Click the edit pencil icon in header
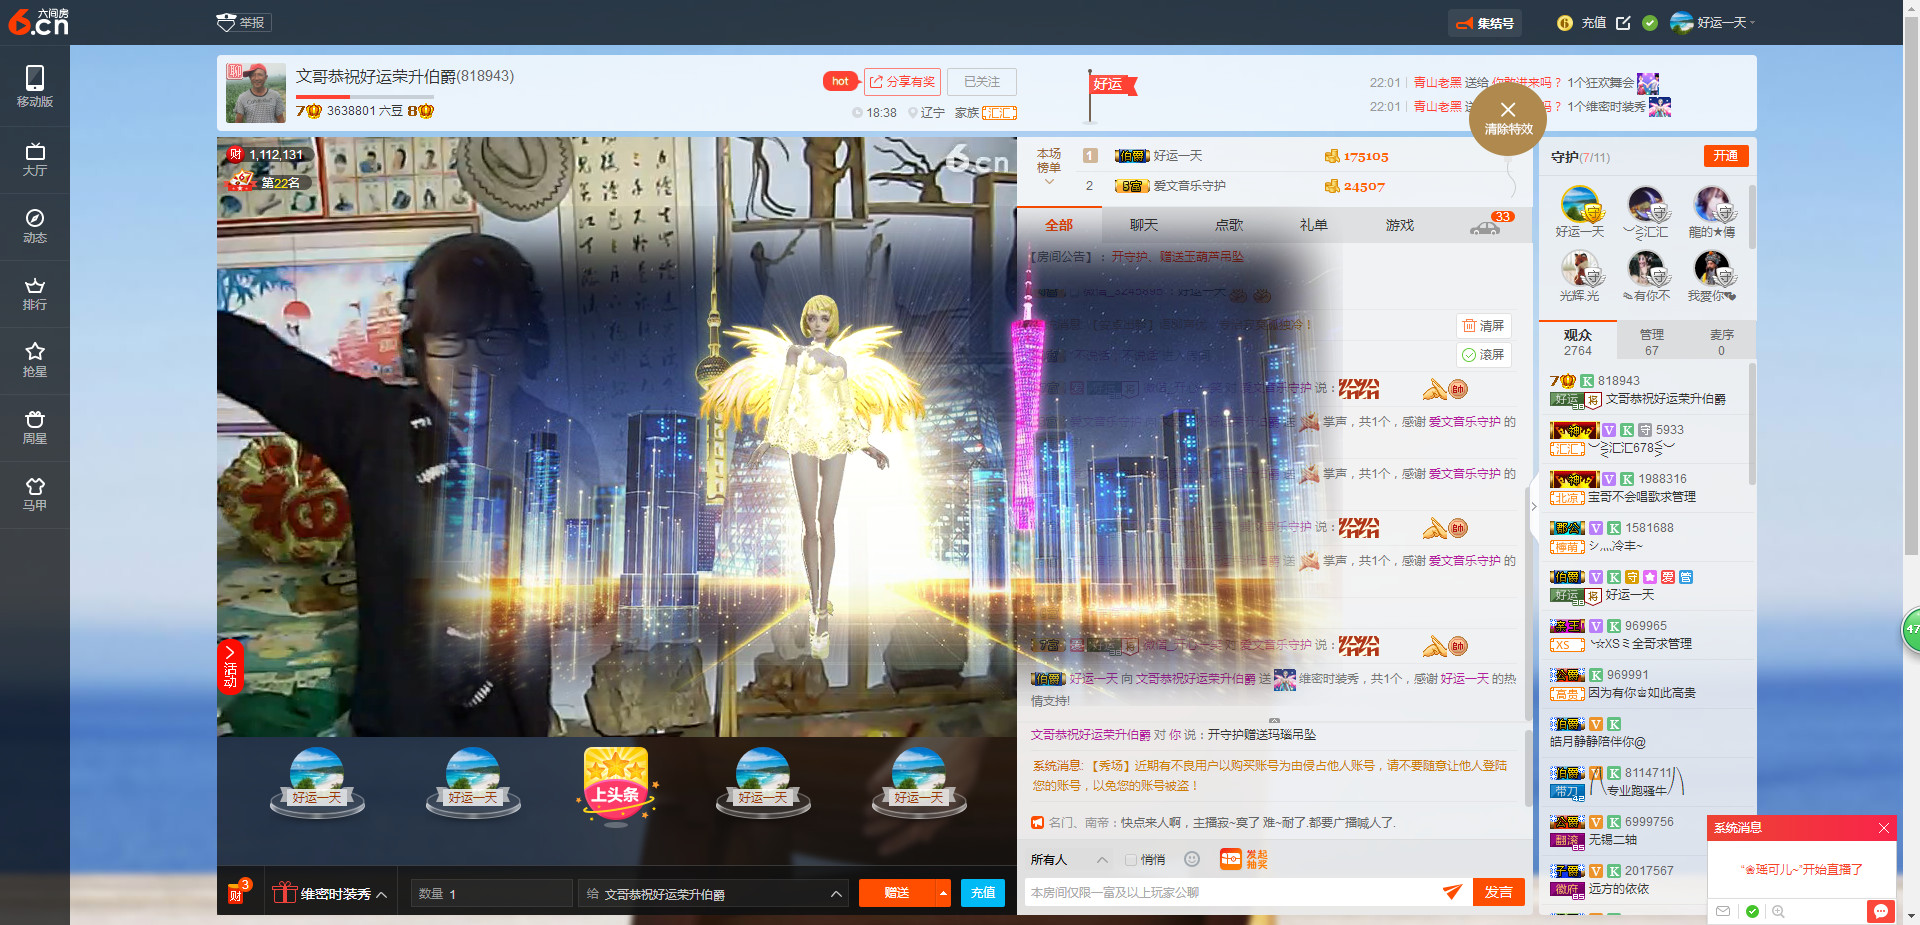Viewport: 1920px width, 925px height. 1623,23
